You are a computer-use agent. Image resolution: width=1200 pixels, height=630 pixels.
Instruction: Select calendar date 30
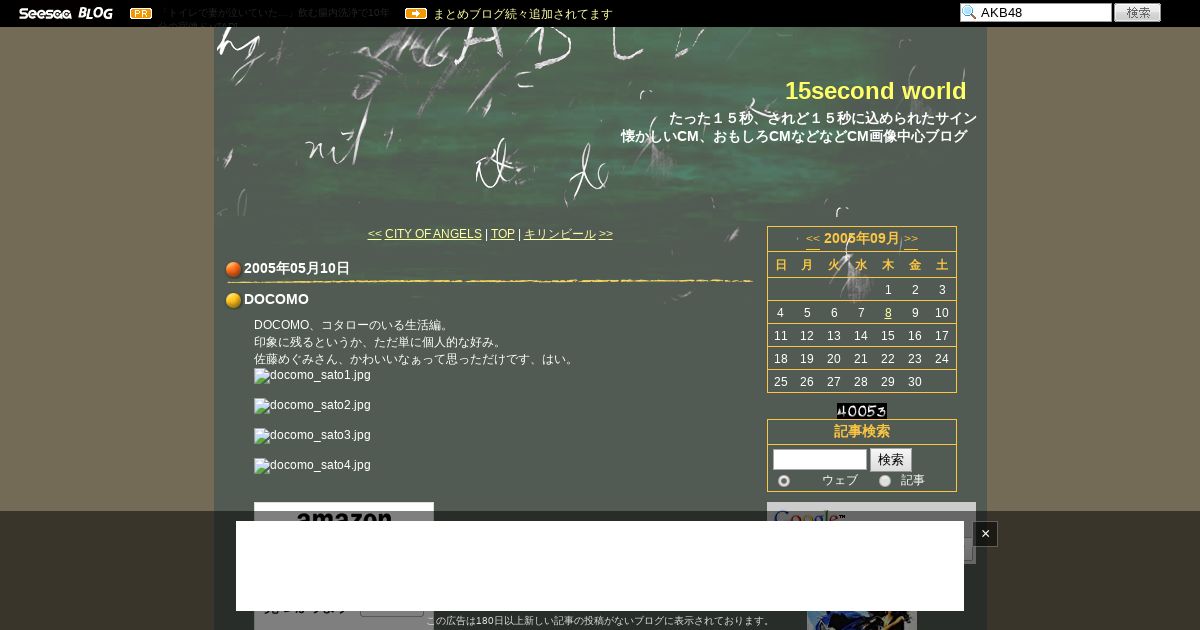915,382
